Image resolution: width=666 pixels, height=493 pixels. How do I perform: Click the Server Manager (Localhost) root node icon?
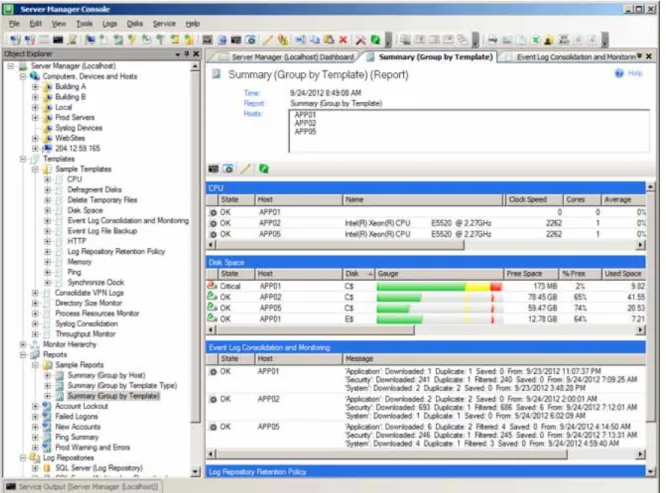coord(23,66)
